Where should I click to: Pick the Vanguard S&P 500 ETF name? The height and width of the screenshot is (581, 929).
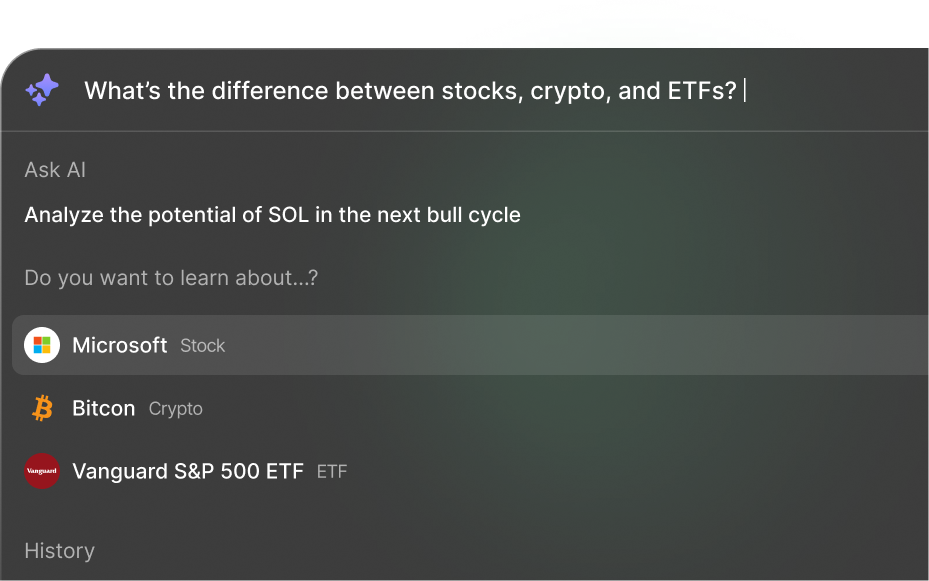coord(187,471)
